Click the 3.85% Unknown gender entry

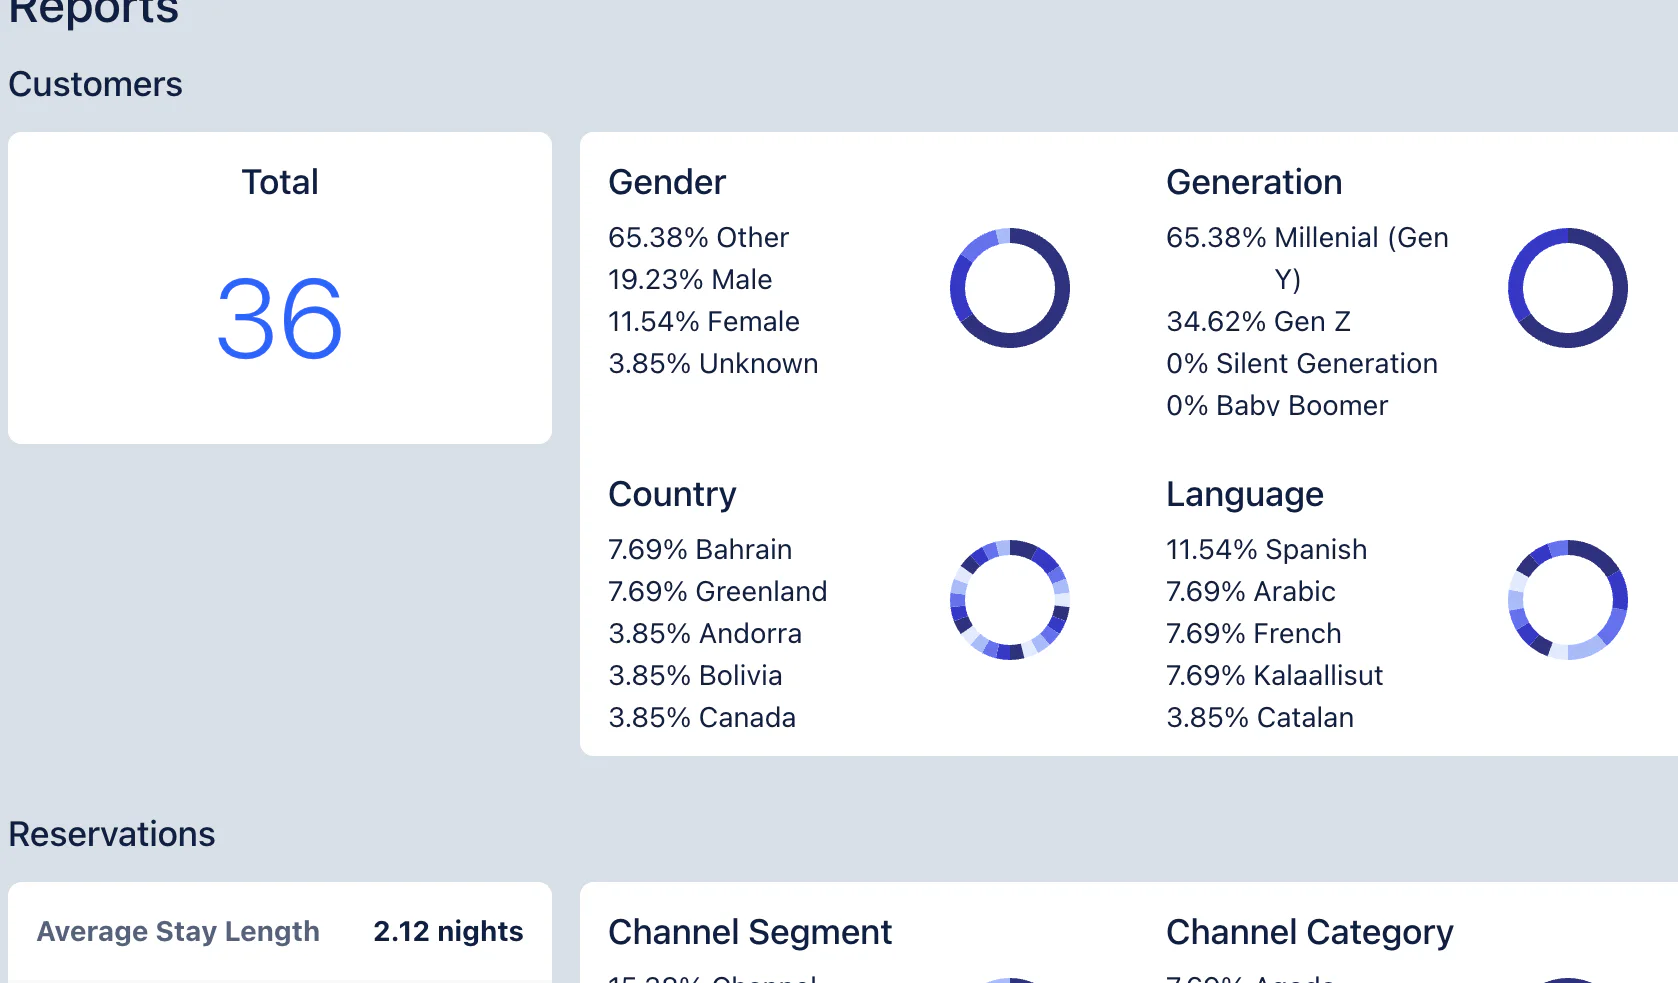[713, 364]
